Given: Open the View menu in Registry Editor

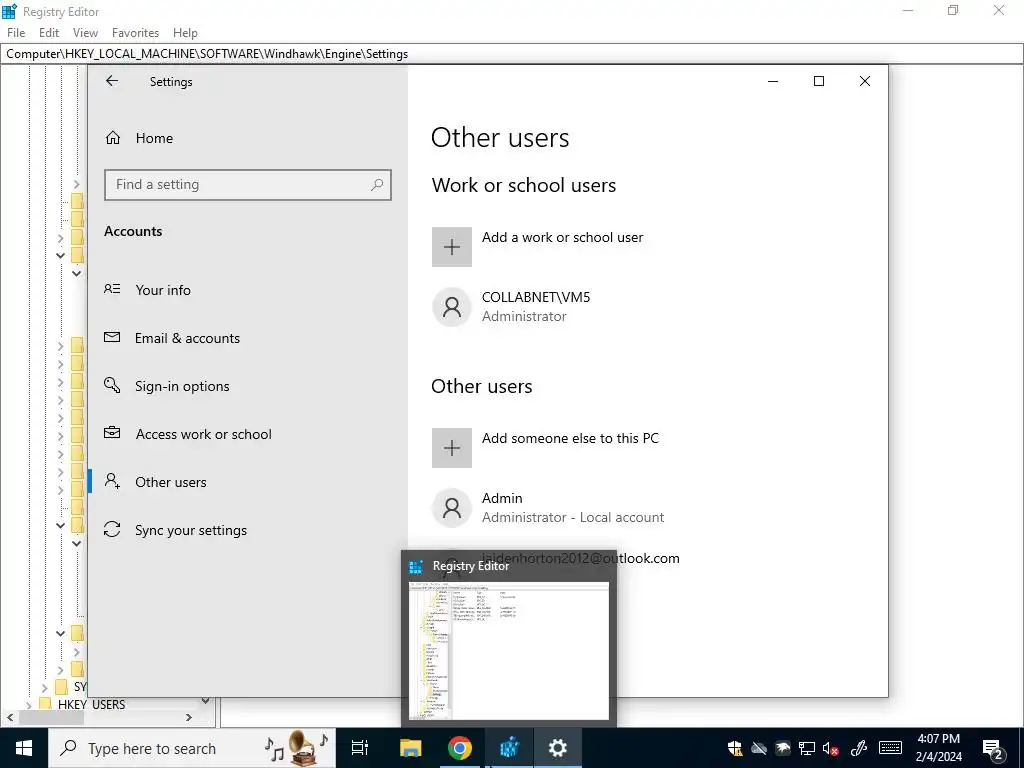Looking at the screenshot, I should coord(85,33).
